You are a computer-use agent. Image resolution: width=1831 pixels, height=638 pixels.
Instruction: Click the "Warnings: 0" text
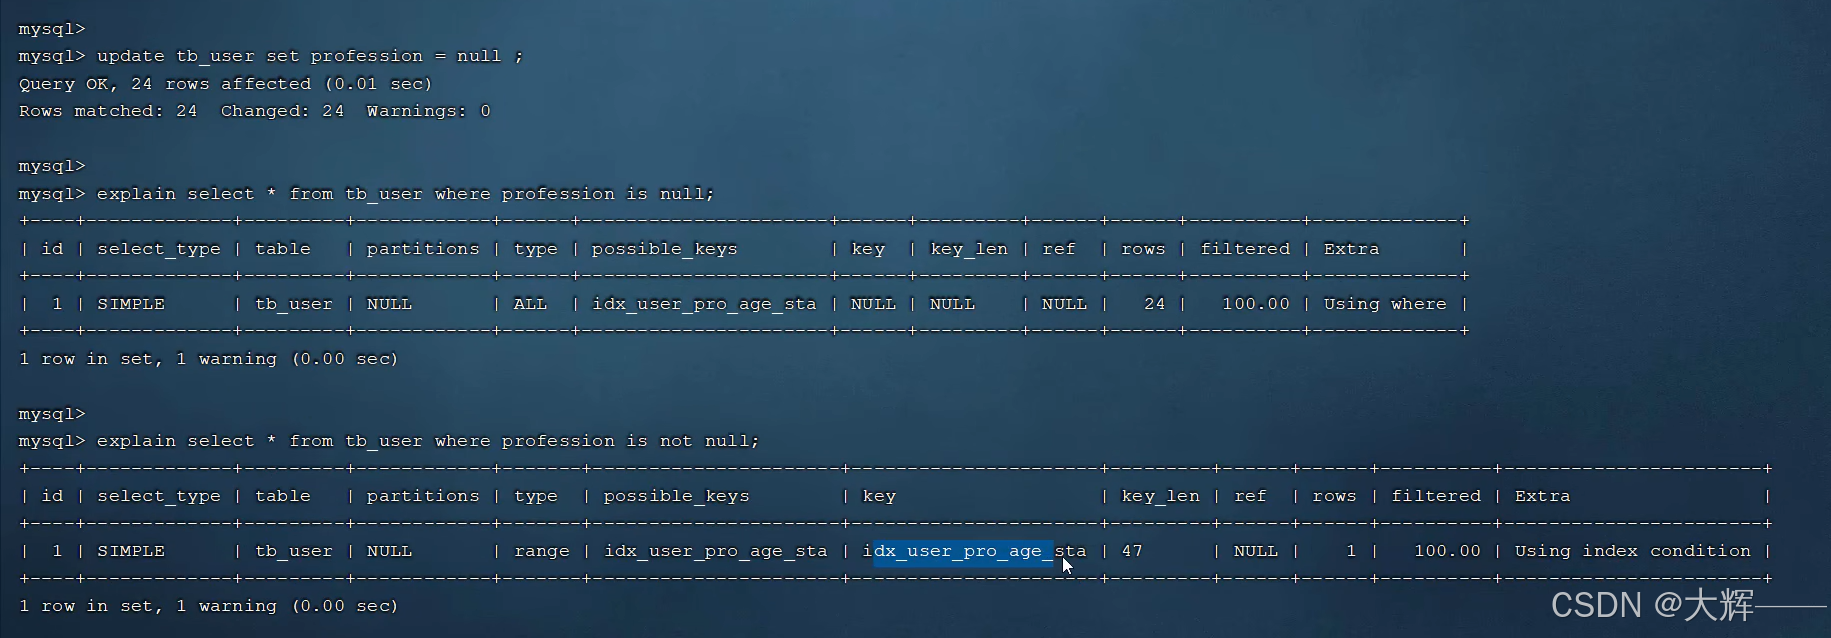428,111
